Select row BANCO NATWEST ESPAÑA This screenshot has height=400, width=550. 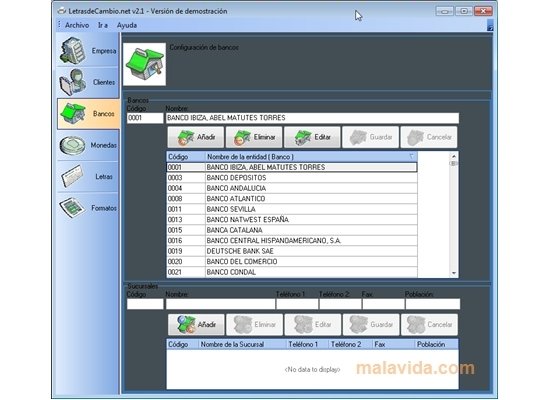click(x=292, y=220)
